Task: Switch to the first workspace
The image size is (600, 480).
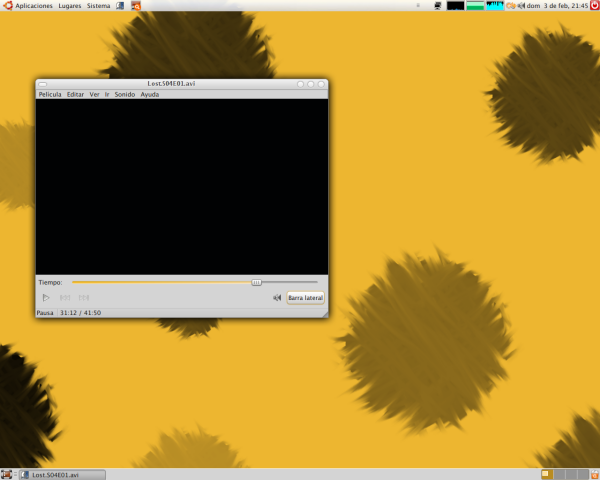Action: tap(548, 475)
